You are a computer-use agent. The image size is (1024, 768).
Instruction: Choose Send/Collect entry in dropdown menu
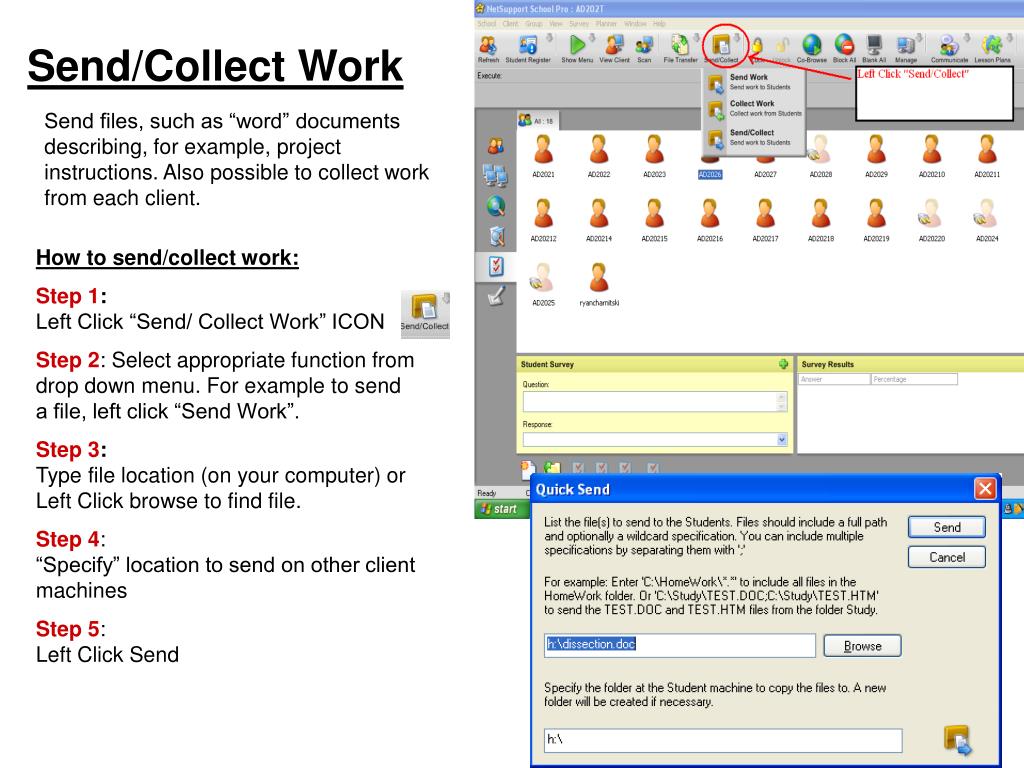754,137
